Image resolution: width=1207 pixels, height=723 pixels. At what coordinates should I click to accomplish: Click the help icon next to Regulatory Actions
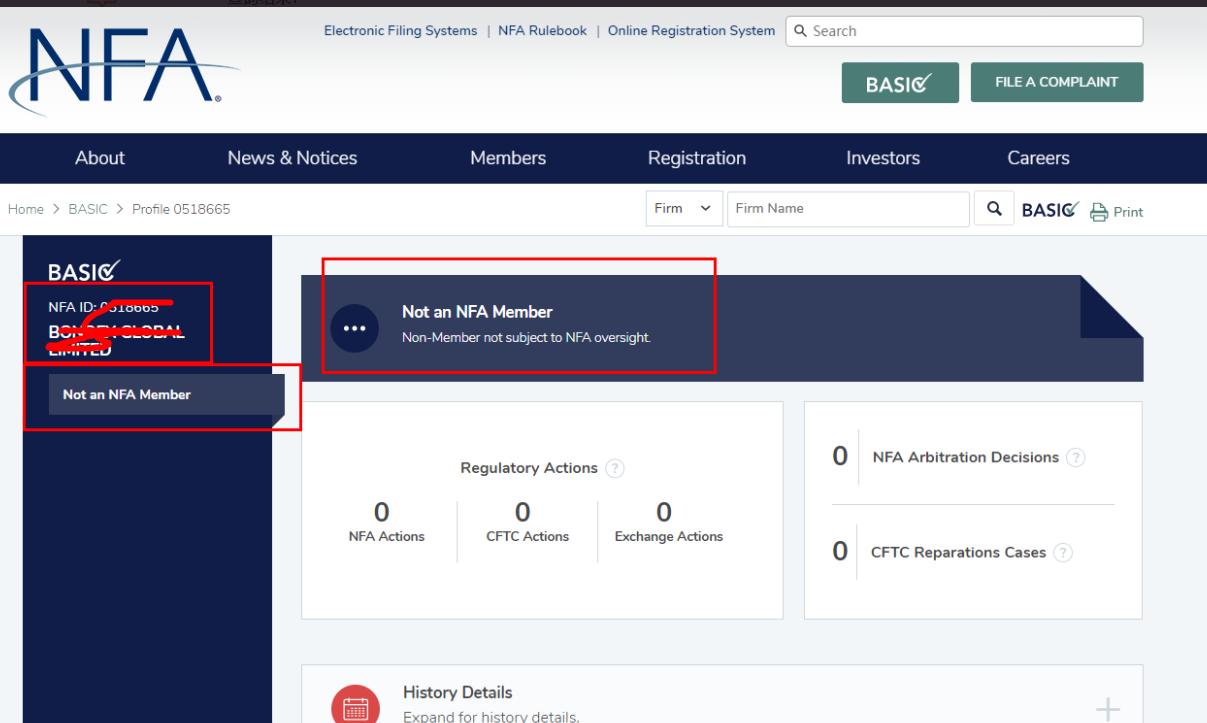tap(615, 468)
